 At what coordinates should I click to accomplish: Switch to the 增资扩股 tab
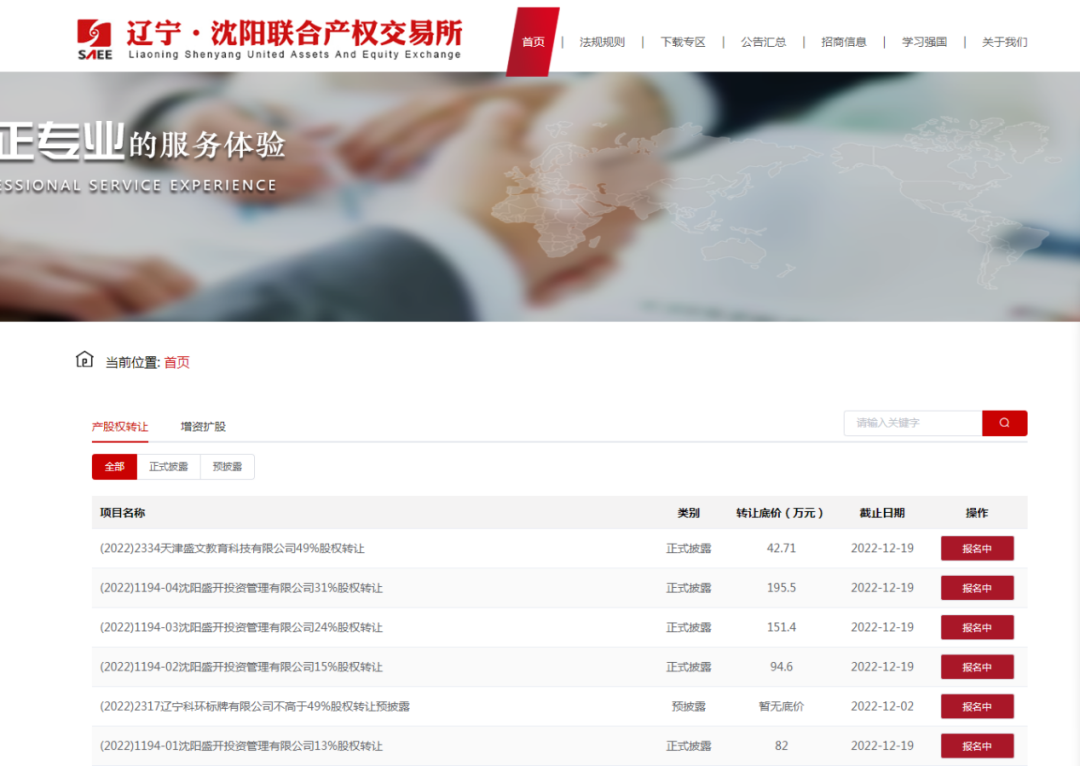[203, 426]
